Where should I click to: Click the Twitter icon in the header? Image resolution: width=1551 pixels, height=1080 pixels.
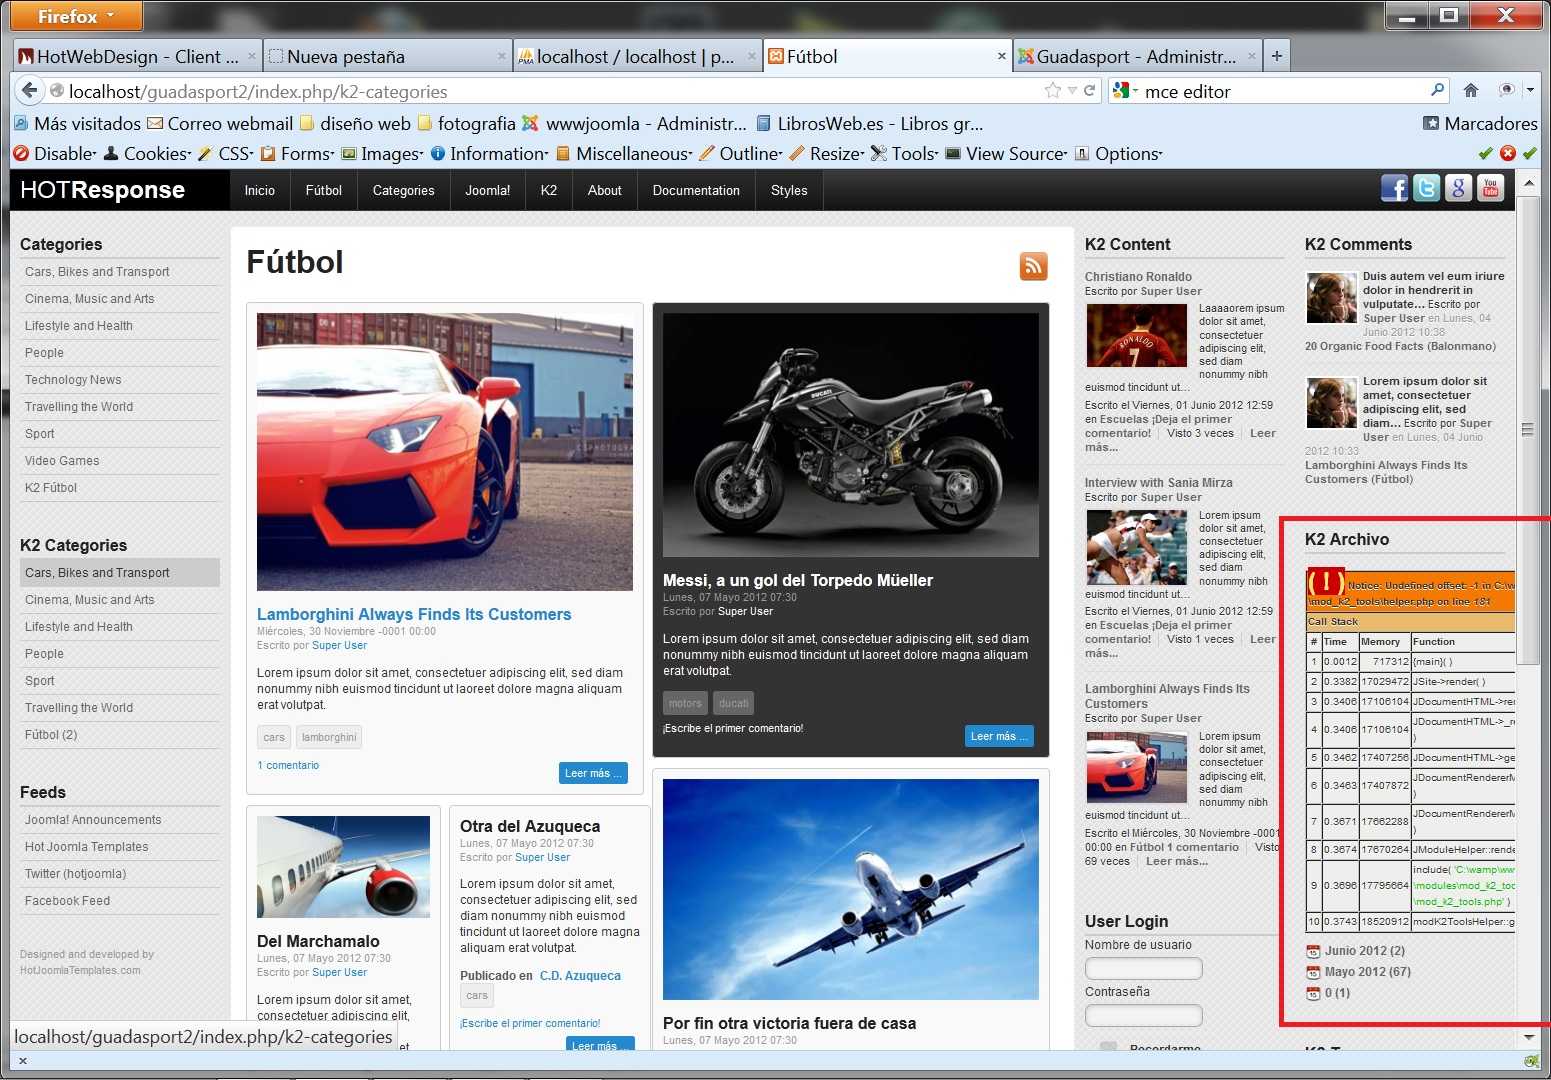click(1426, 188)
